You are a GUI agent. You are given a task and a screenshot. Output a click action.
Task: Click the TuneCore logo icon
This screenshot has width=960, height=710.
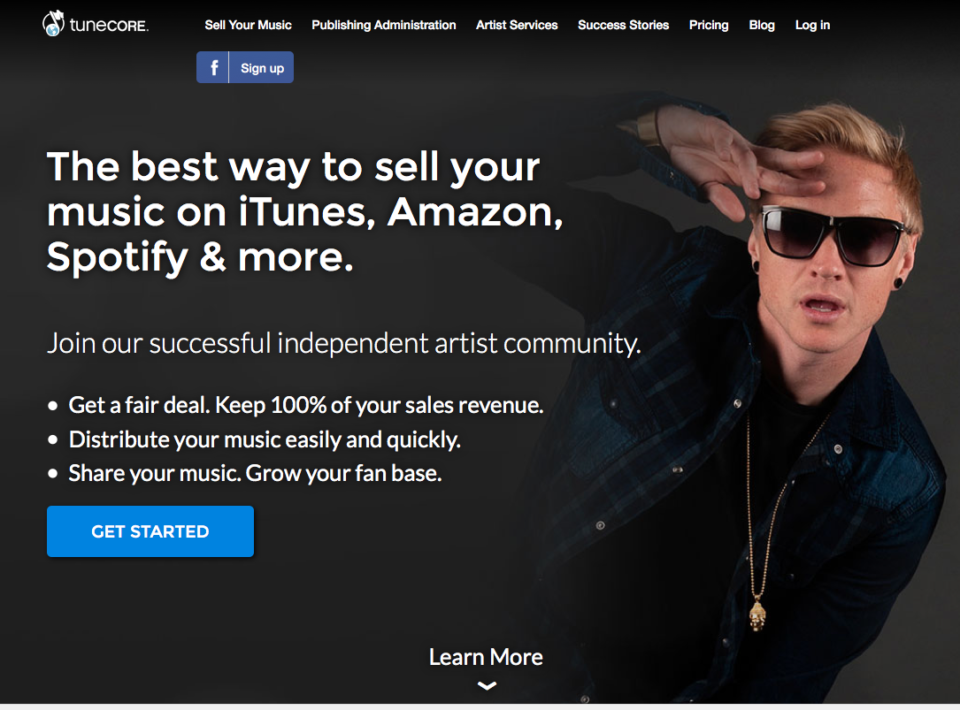[53, 24]
